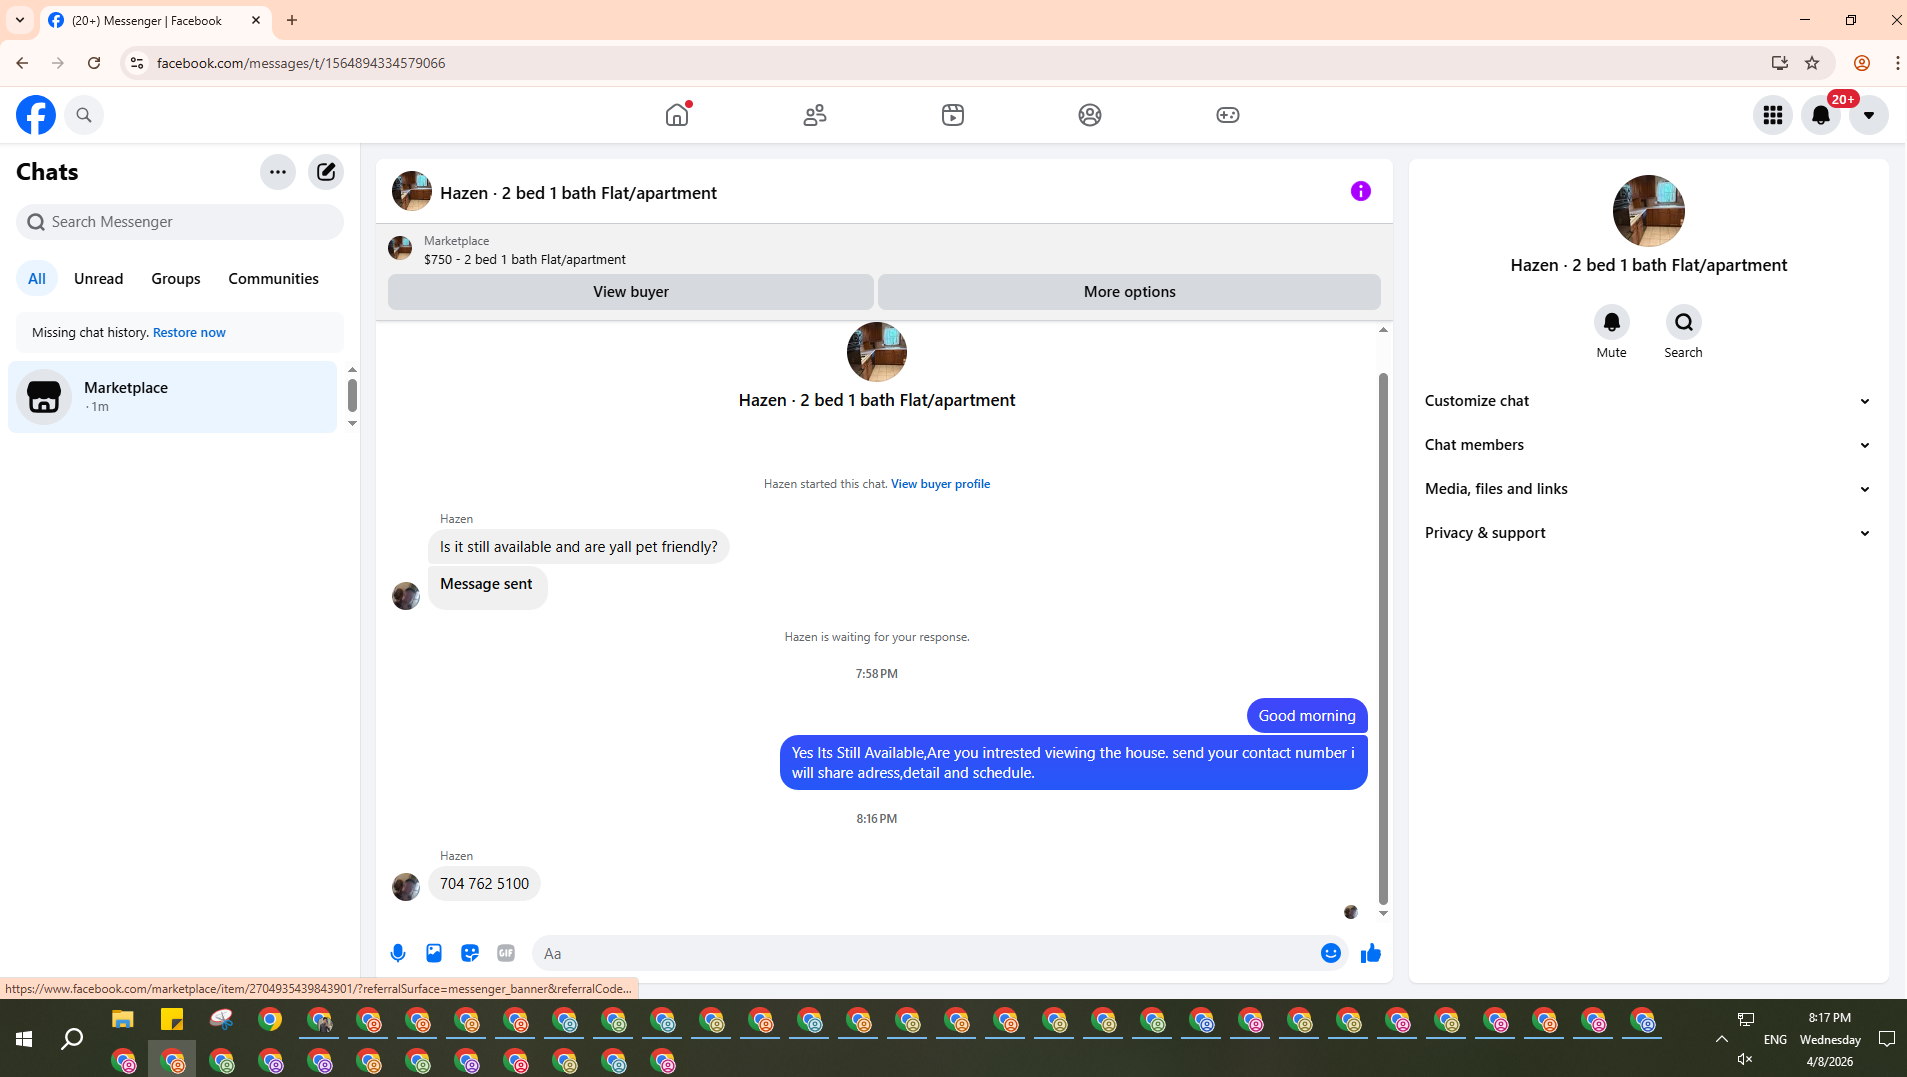Click the Aa message input box
The height and width of the screenshot is (1077, 1907).
pyautogui.click(x=925, y=954)
